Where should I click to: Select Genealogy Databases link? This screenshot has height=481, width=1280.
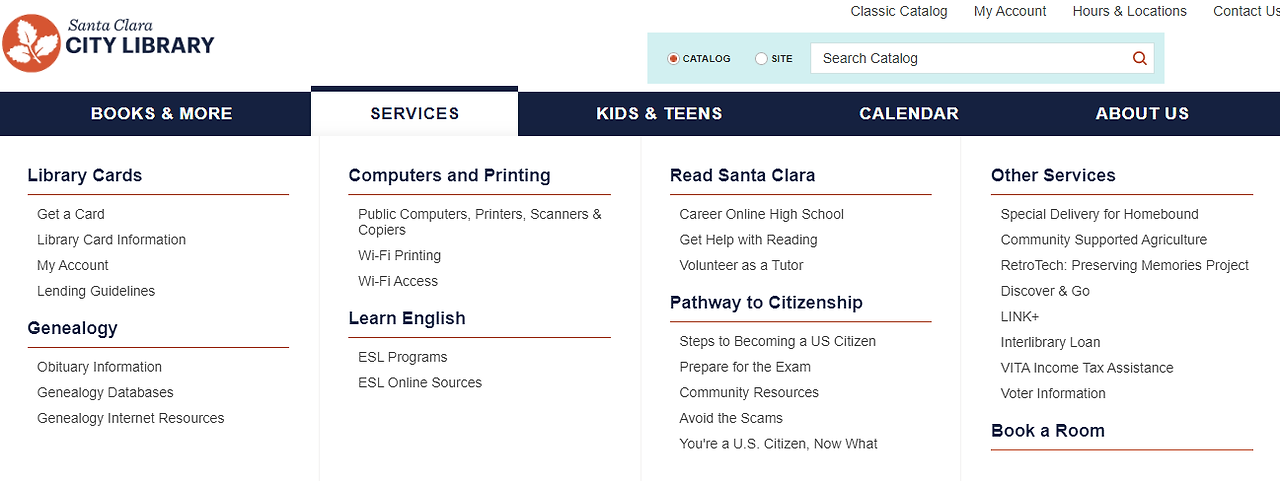pos(105,392)
